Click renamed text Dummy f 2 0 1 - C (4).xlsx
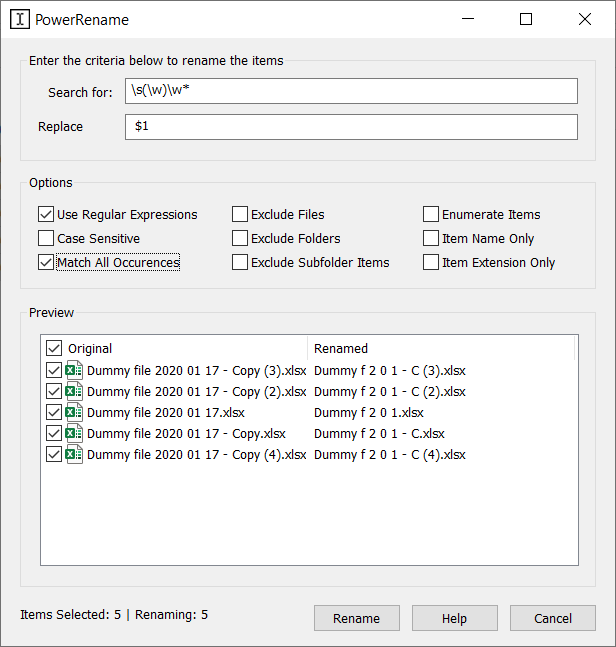This screenshot has height=647, width=616. point(389,455)
